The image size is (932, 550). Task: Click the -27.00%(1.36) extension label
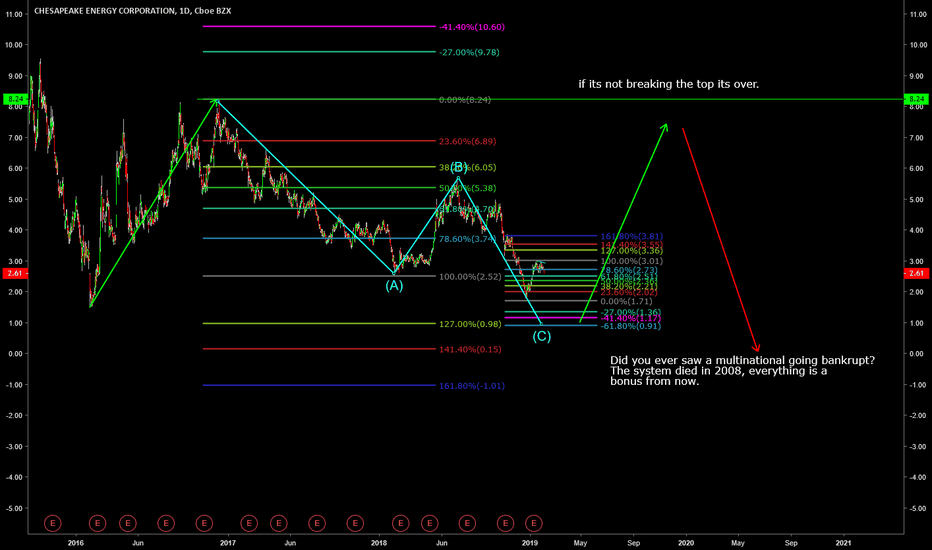point(630,312)
